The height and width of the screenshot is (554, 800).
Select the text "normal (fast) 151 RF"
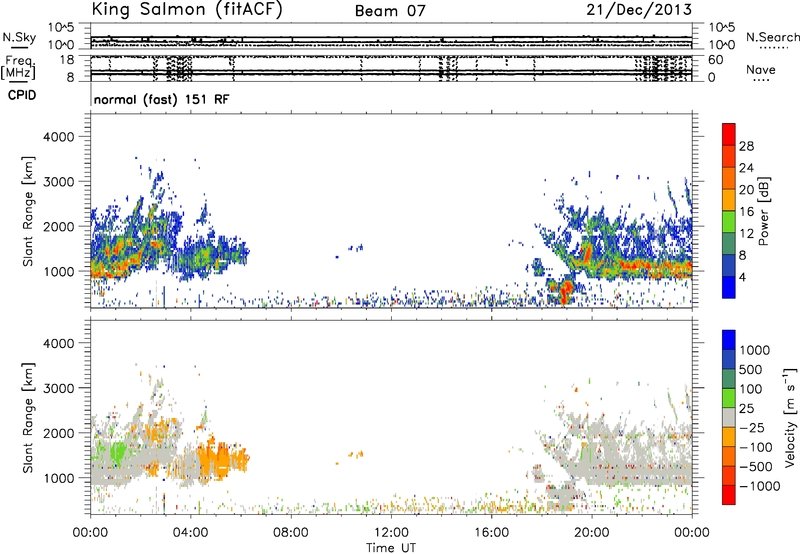tap(162, 99)
